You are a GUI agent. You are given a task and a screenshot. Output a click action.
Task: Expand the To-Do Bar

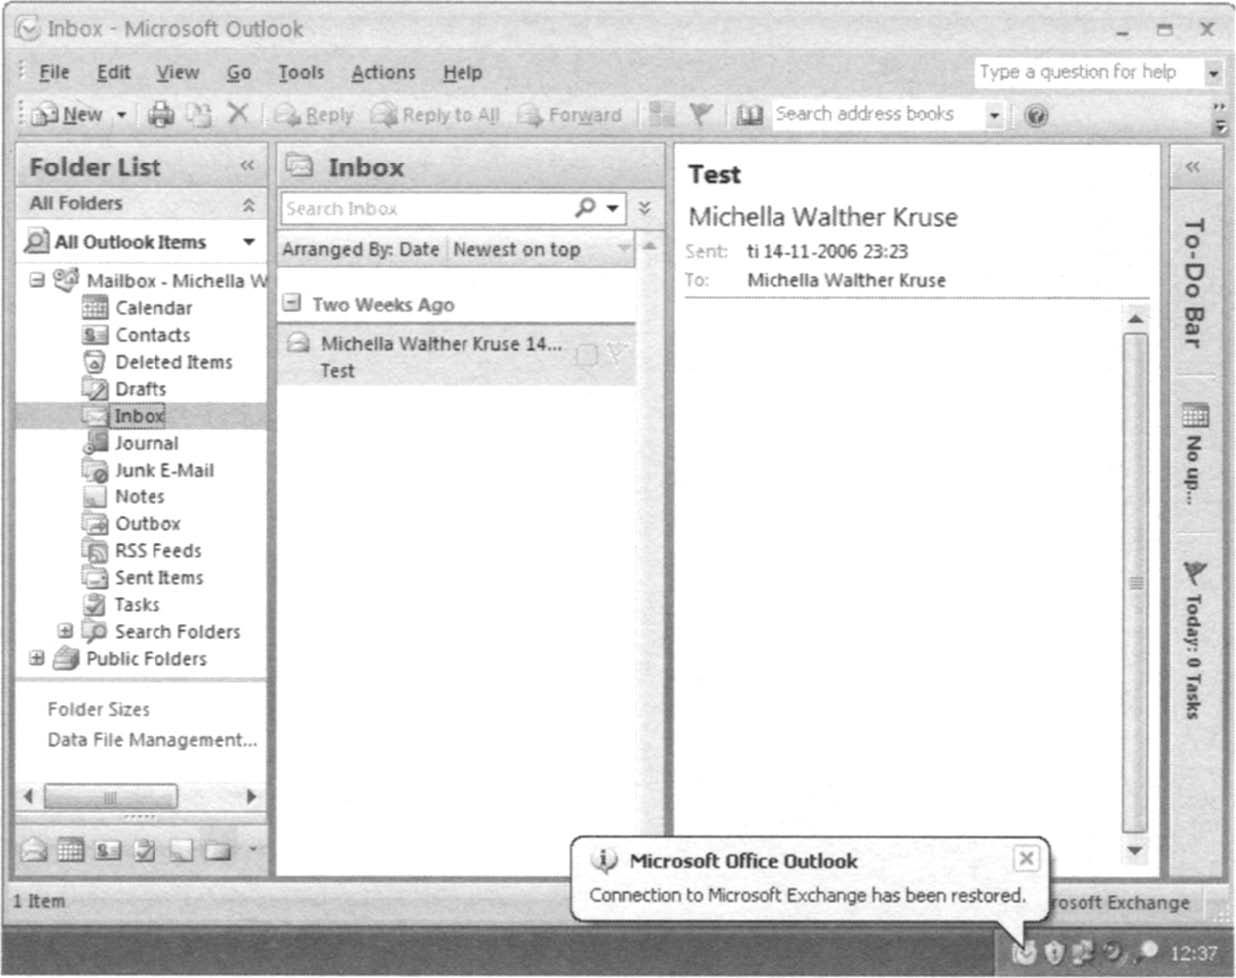pyautogui.click(x=1192, y=166)
